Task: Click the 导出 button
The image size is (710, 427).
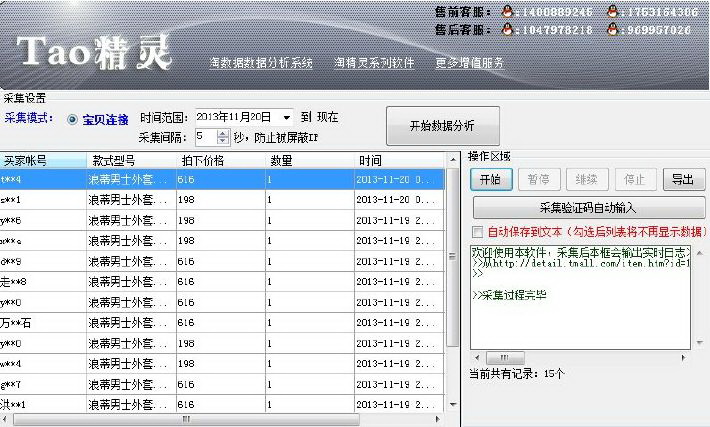Action: coord(684,180)
